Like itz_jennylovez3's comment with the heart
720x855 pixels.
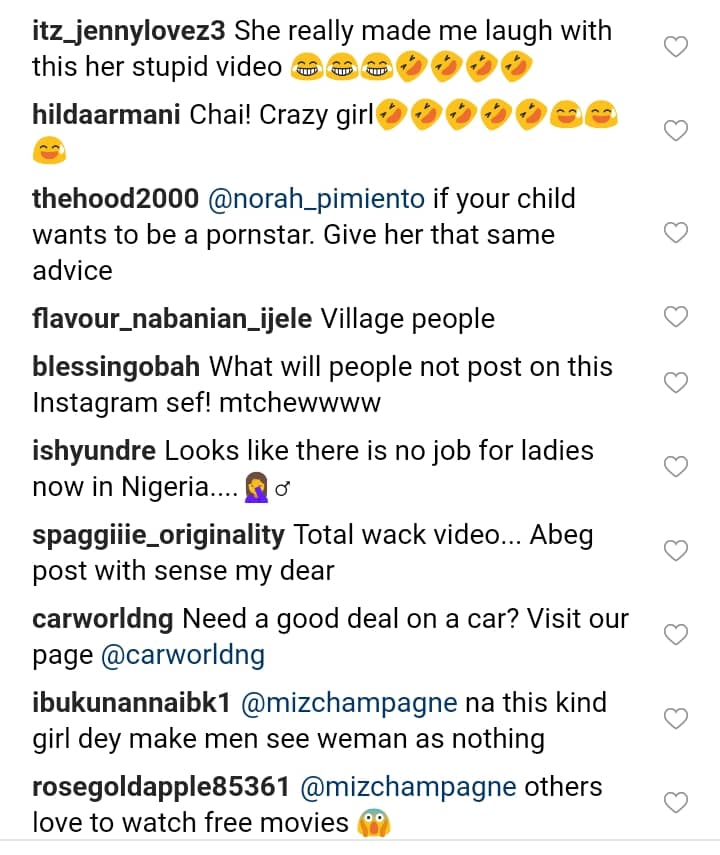(x=677, y=47)
